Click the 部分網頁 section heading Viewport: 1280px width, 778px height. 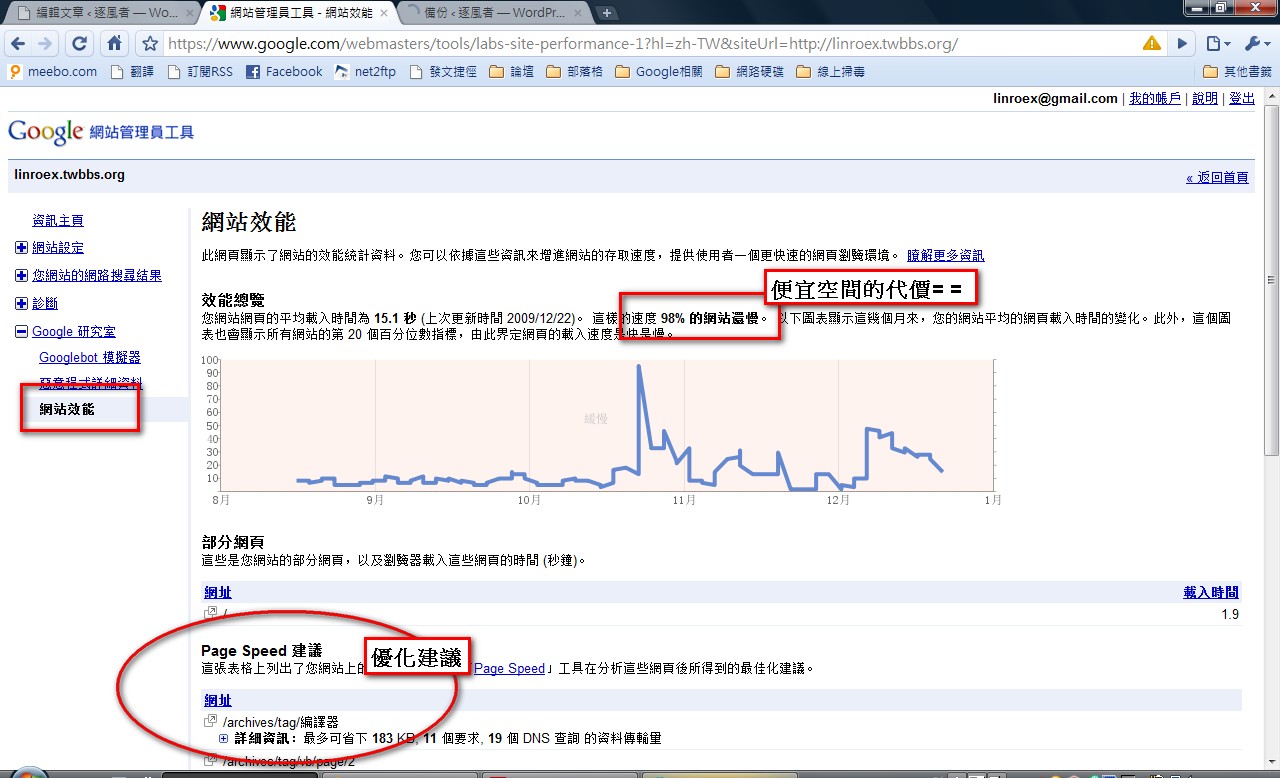233,542
